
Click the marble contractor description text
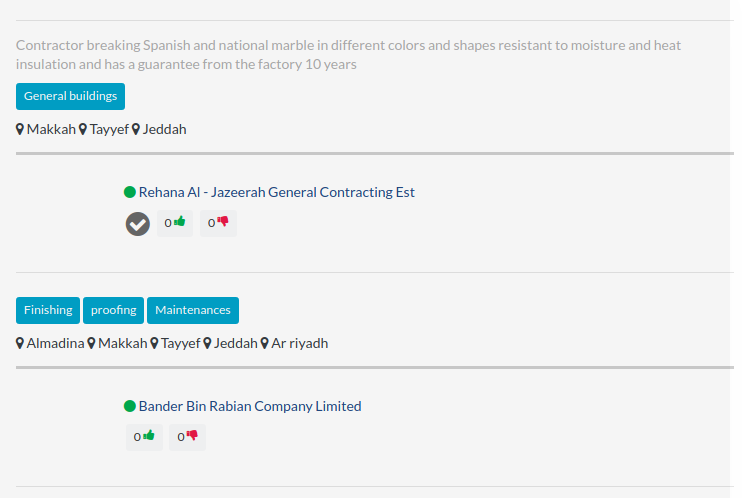point(348,55)
